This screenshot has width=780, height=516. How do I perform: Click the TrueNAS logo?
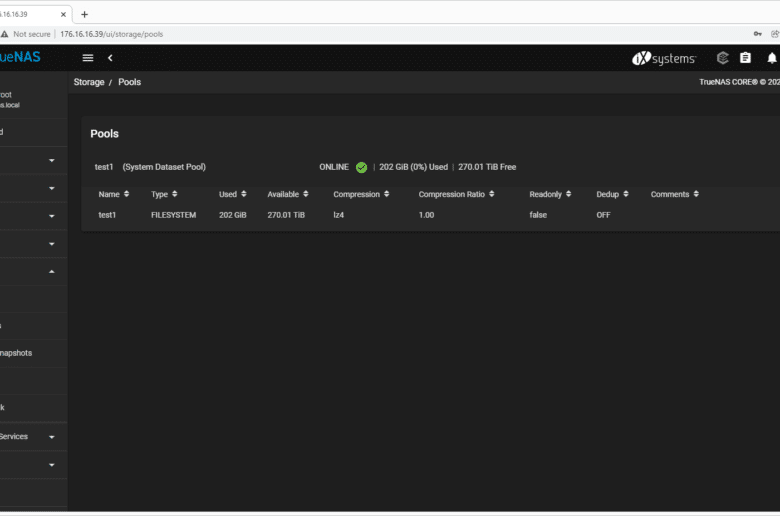point(20,57)
